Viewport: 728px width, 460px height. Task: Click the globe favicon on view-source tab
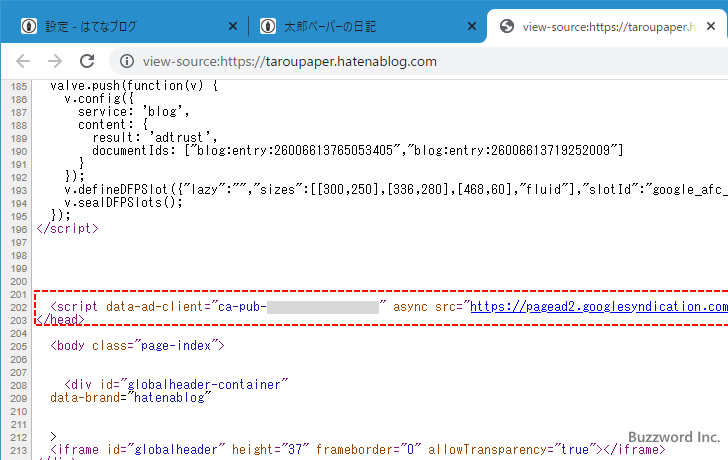coord(507,26)
